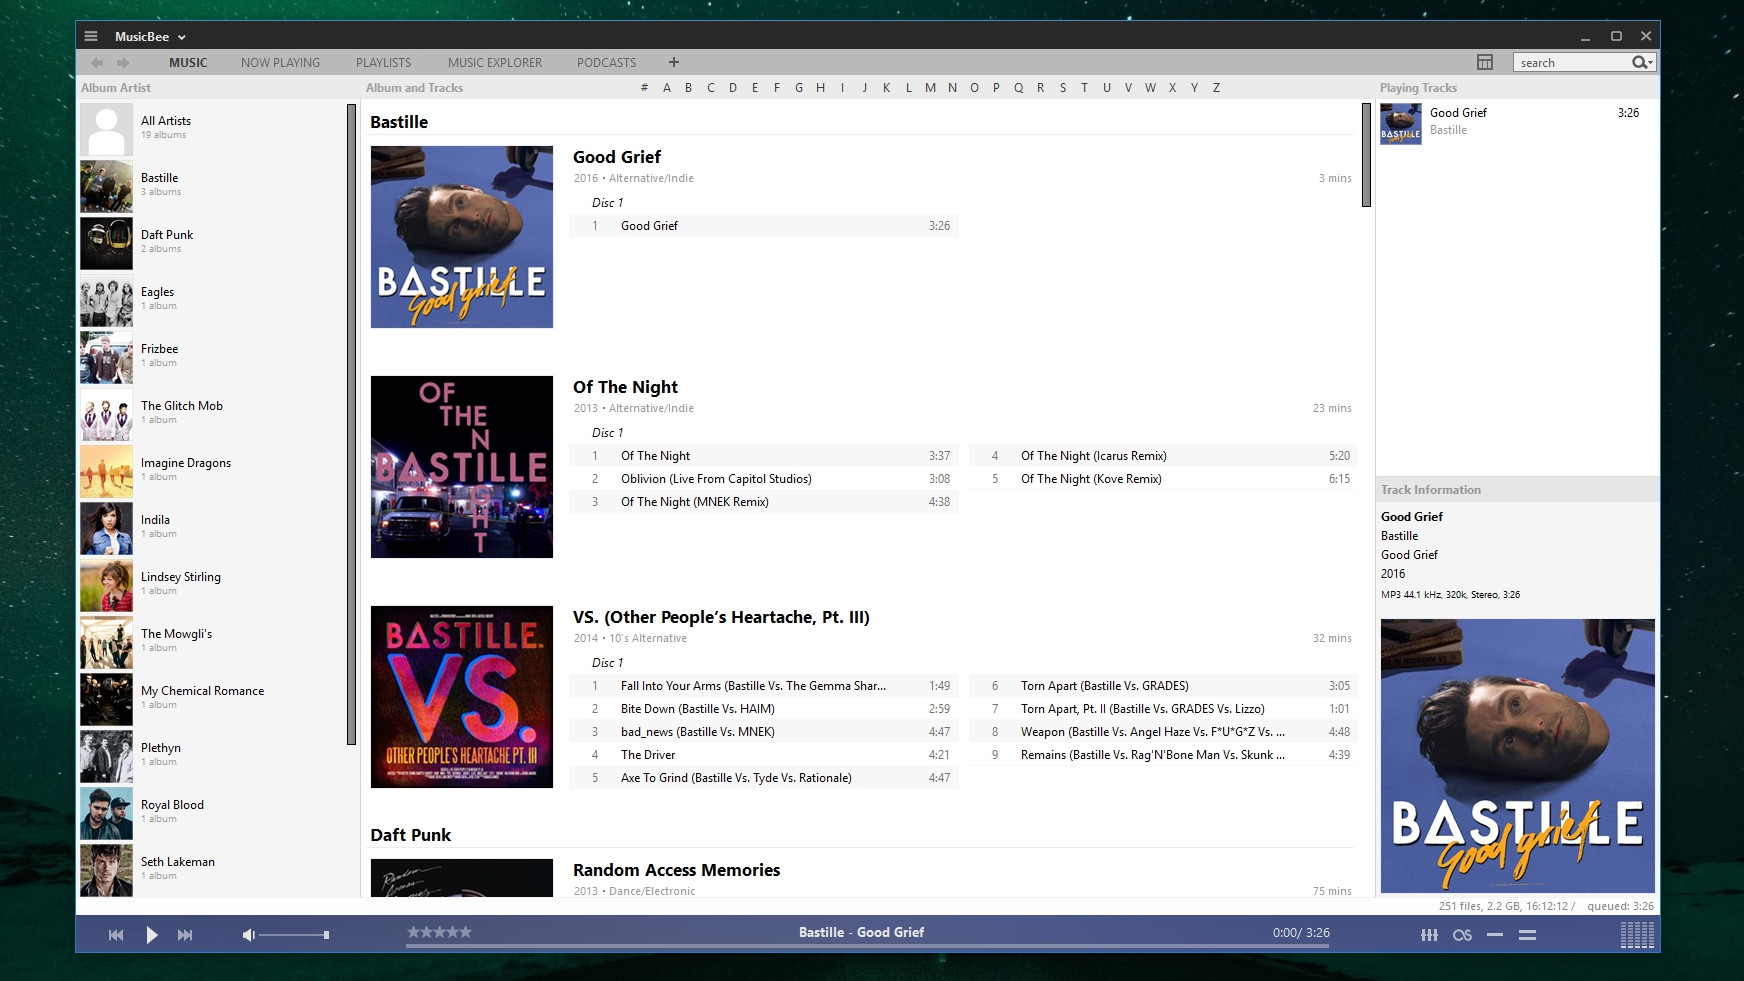
Task: Select Royal Blood artist
Action: click(212, 812)
